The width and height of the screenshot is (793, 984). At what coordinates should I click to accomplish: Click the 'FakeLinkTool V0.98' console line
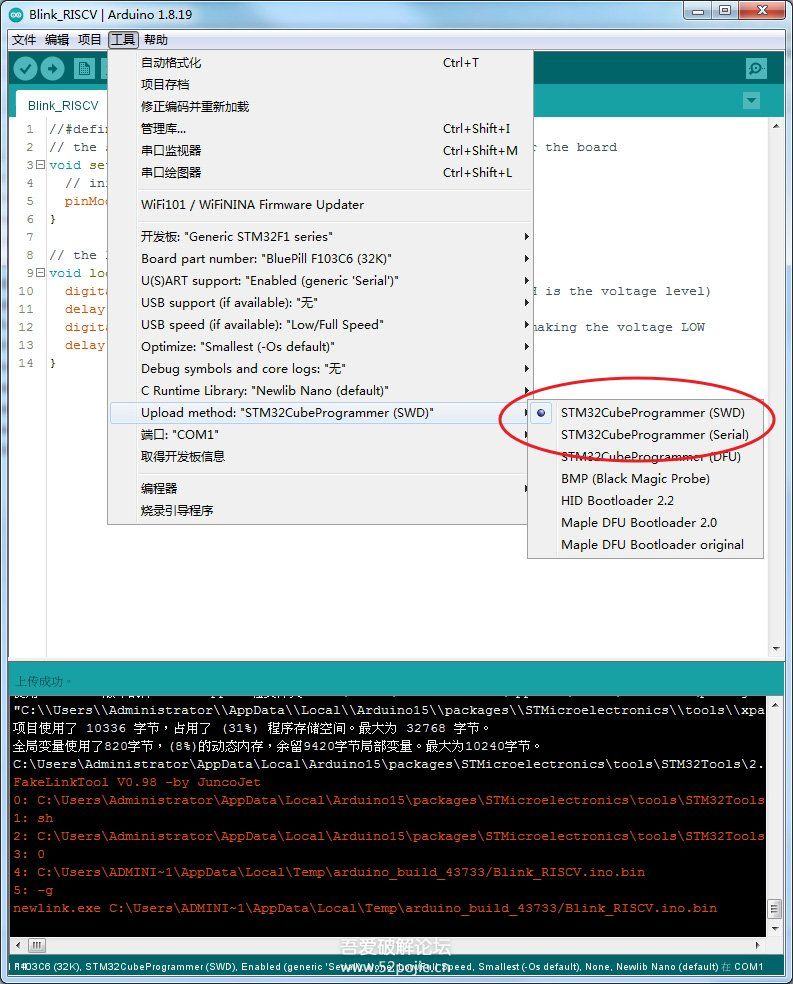(x=136, y=782)
